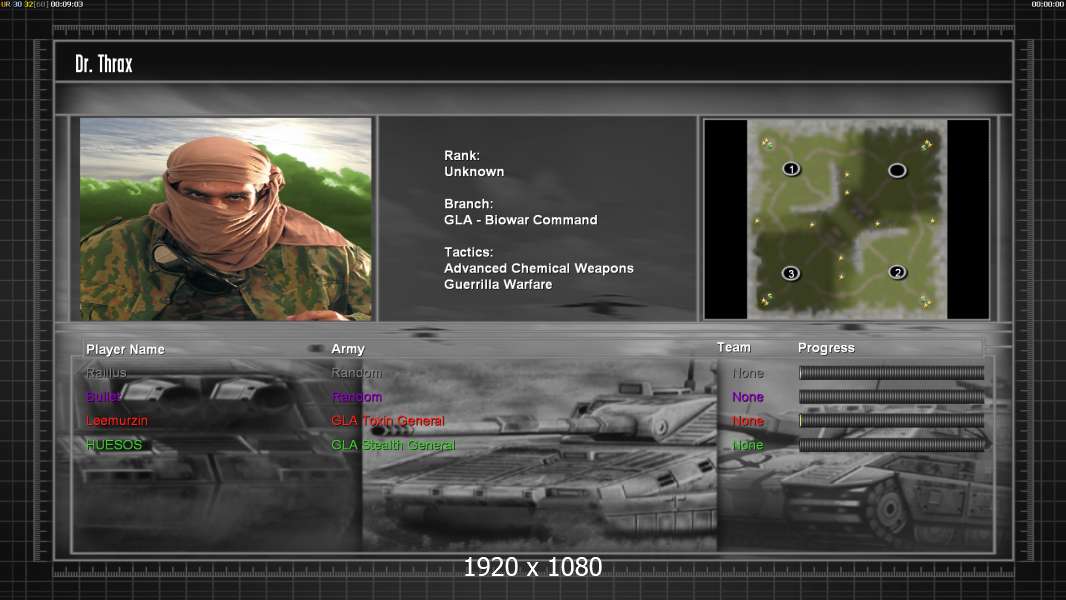1066x600 pixels.
Task: Click HUESOS's green 'None' team value
Action: tap(748, 445)
